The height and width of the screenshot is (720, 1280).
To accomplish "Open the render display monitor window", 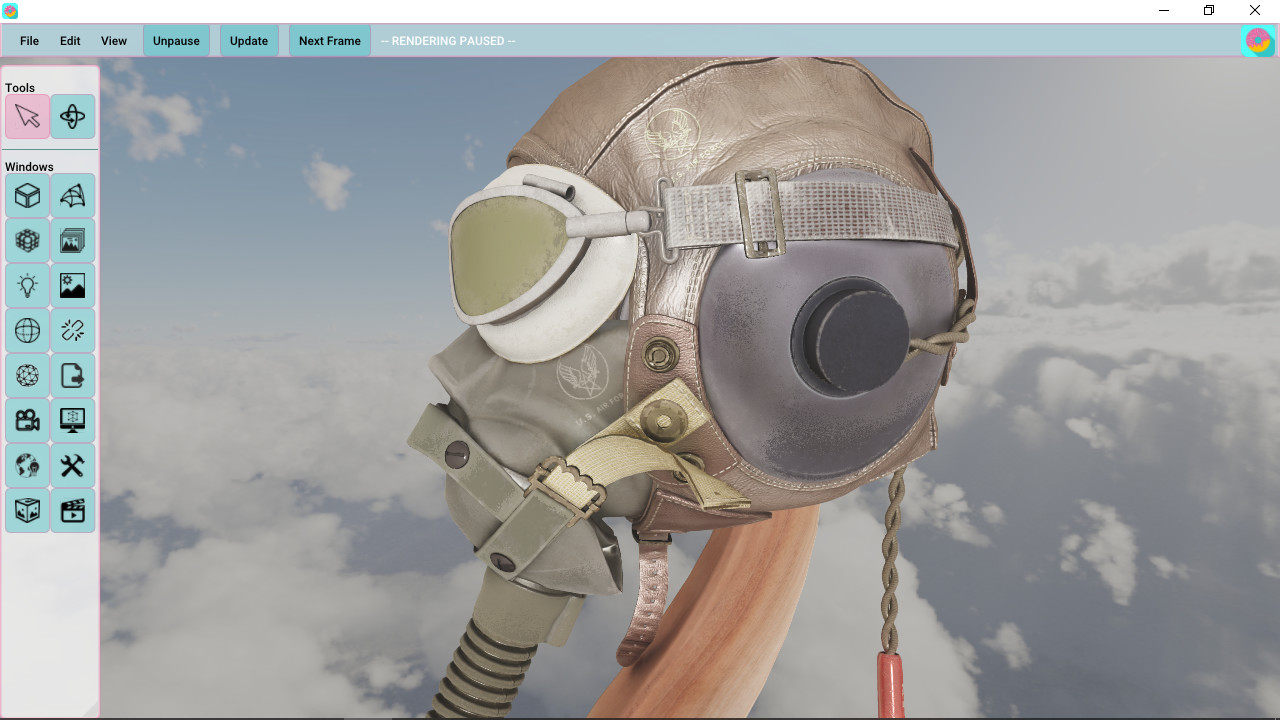I will click(x=72, y=420).
